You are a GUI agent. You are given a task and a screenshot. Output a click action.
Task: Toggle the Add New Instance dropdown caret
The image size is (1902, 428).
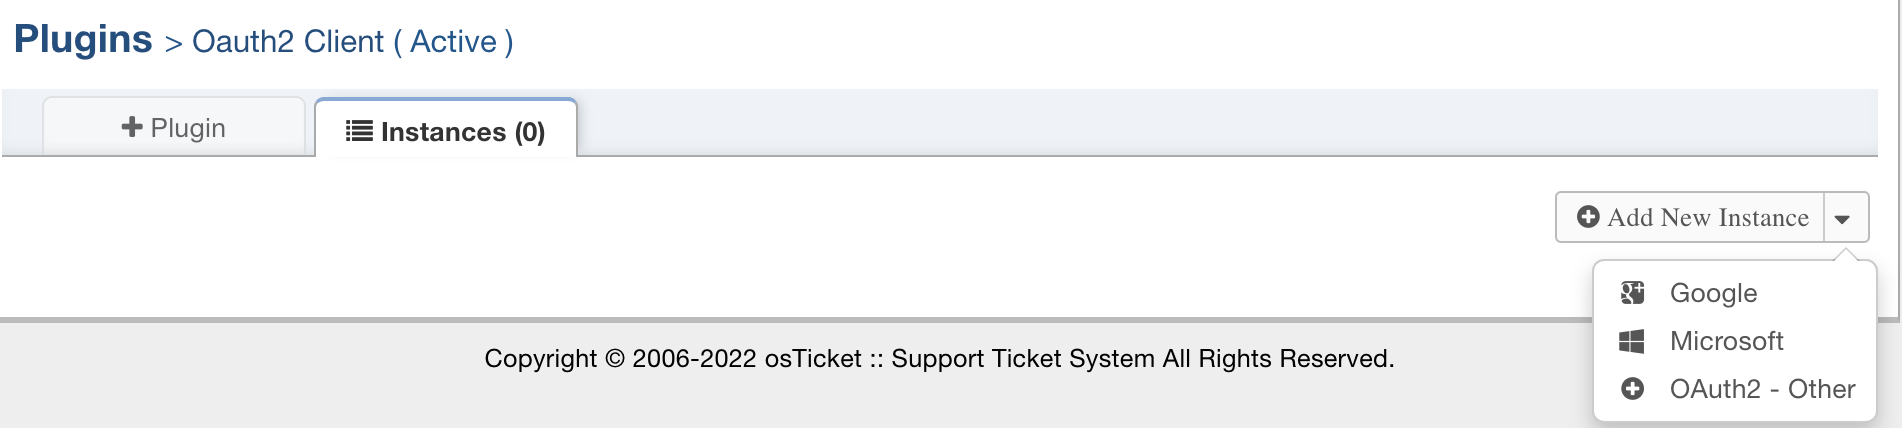1842,218
